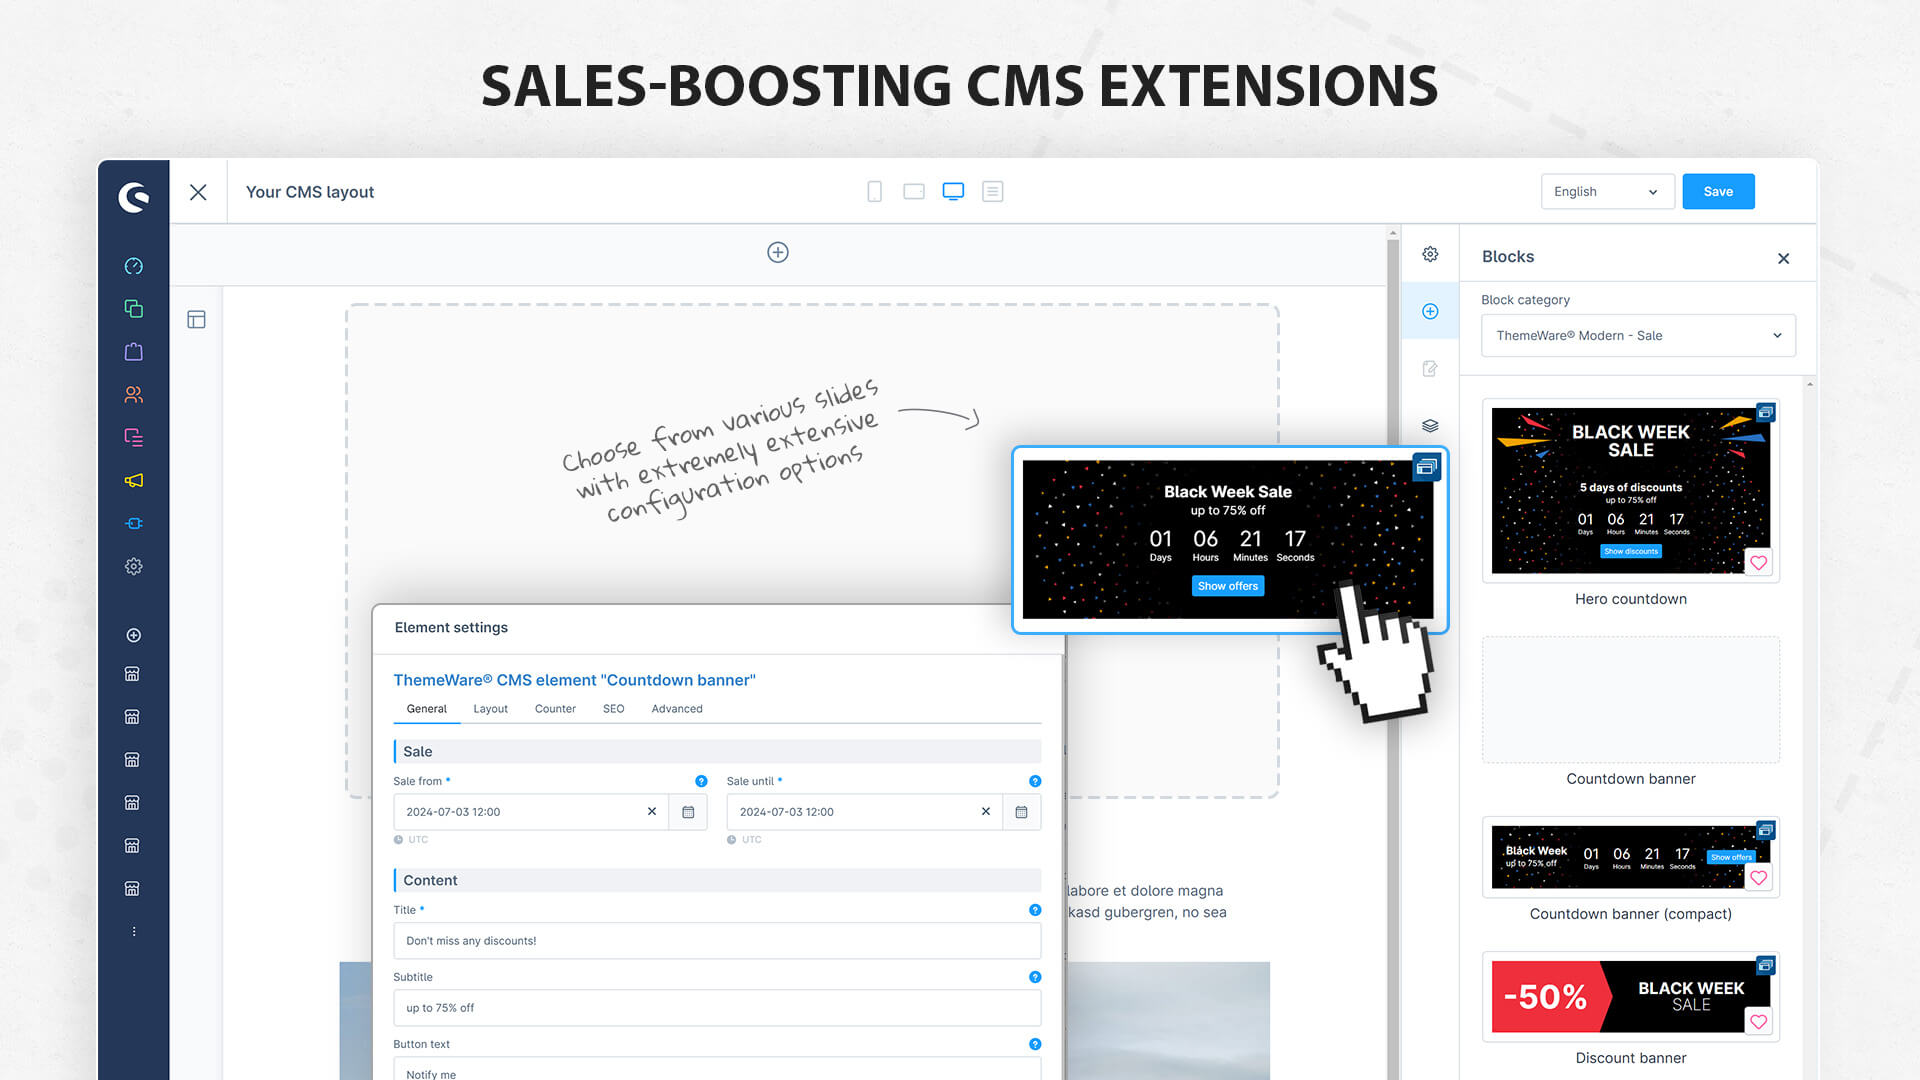The height and width of the screenshot is (1080, 1920).
Task: Click the layers/pages panel icon
Action: (x=1431, y=425)
